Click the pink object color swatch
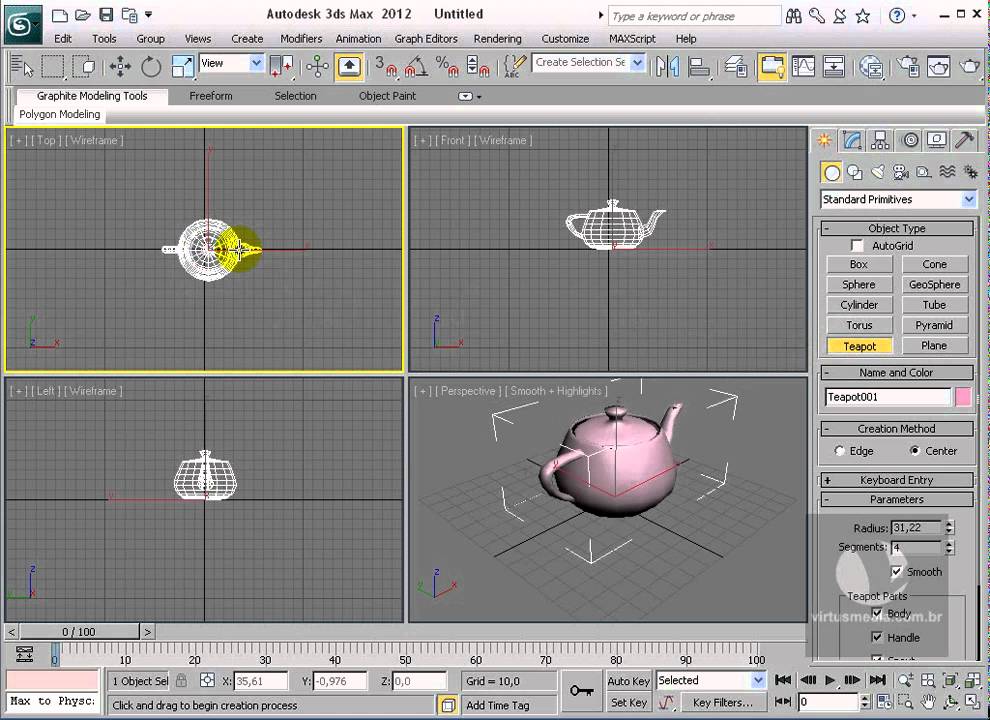This screenshot has width=990, height=720. pyautogui.click(x=963, y=397)
